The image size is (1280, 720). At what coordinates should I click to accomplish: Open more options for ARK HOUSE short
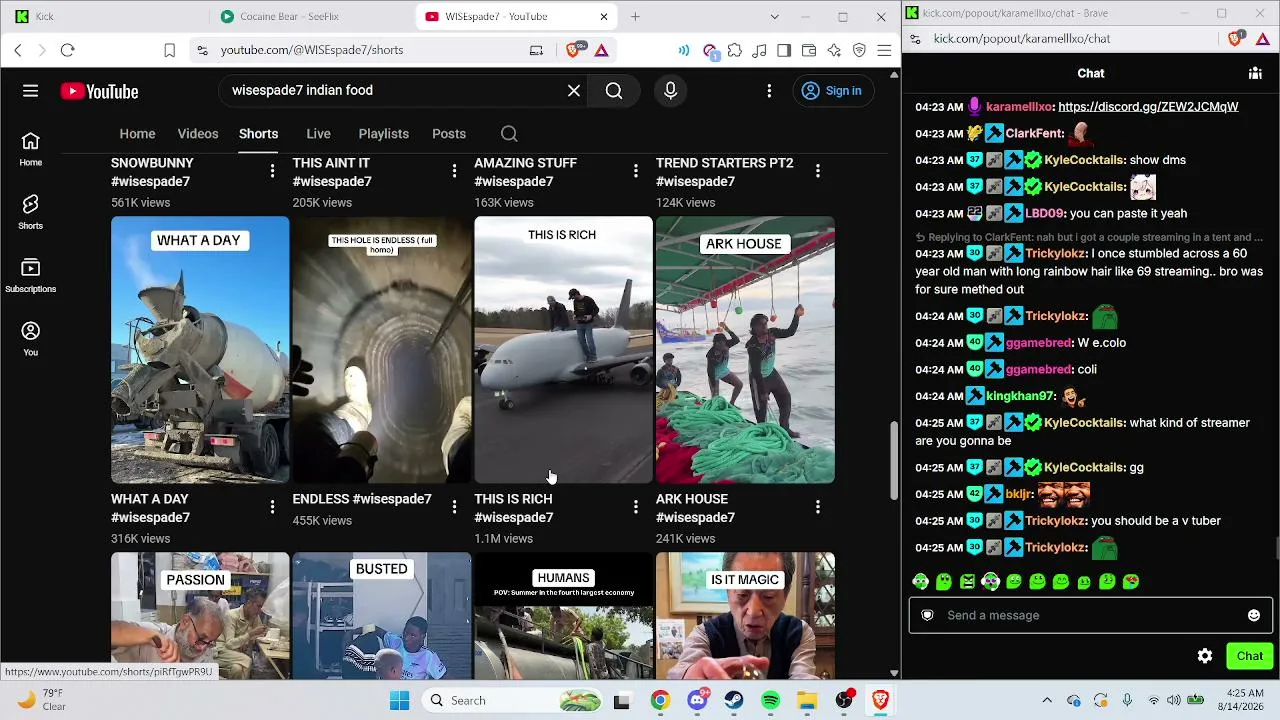point(818,508)
